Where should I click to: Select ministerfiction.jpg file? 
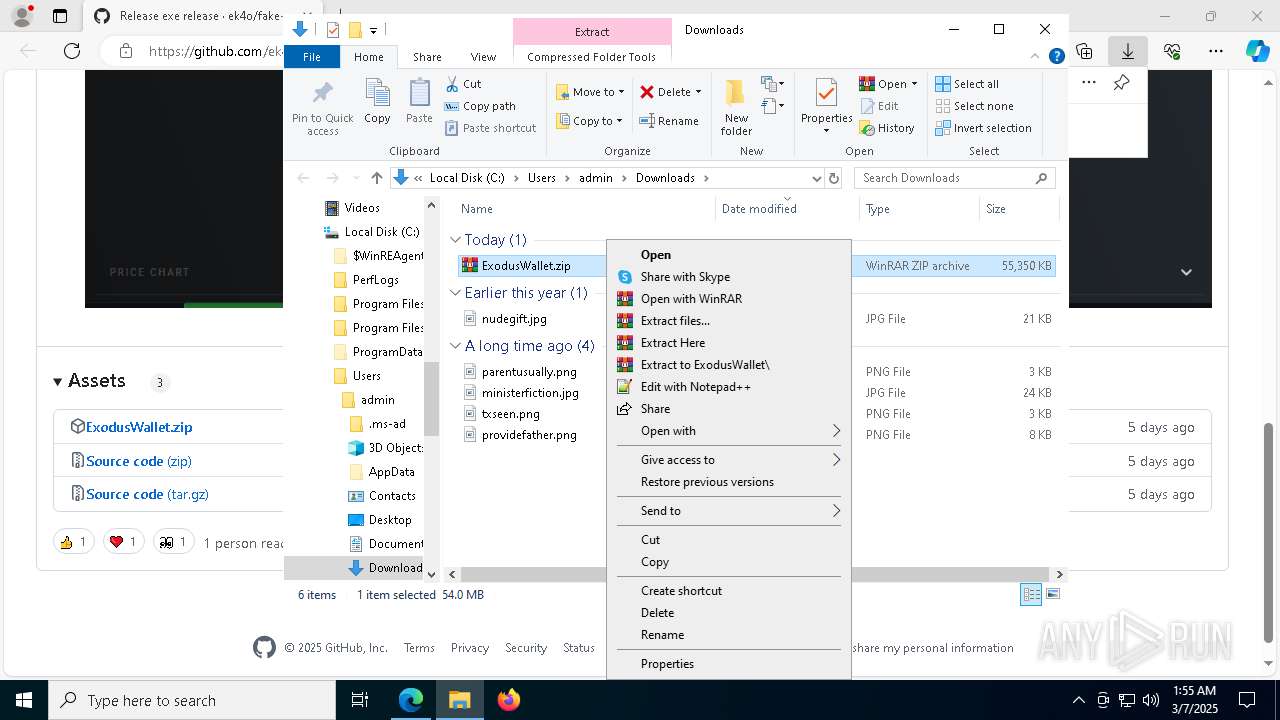[530, 393]
